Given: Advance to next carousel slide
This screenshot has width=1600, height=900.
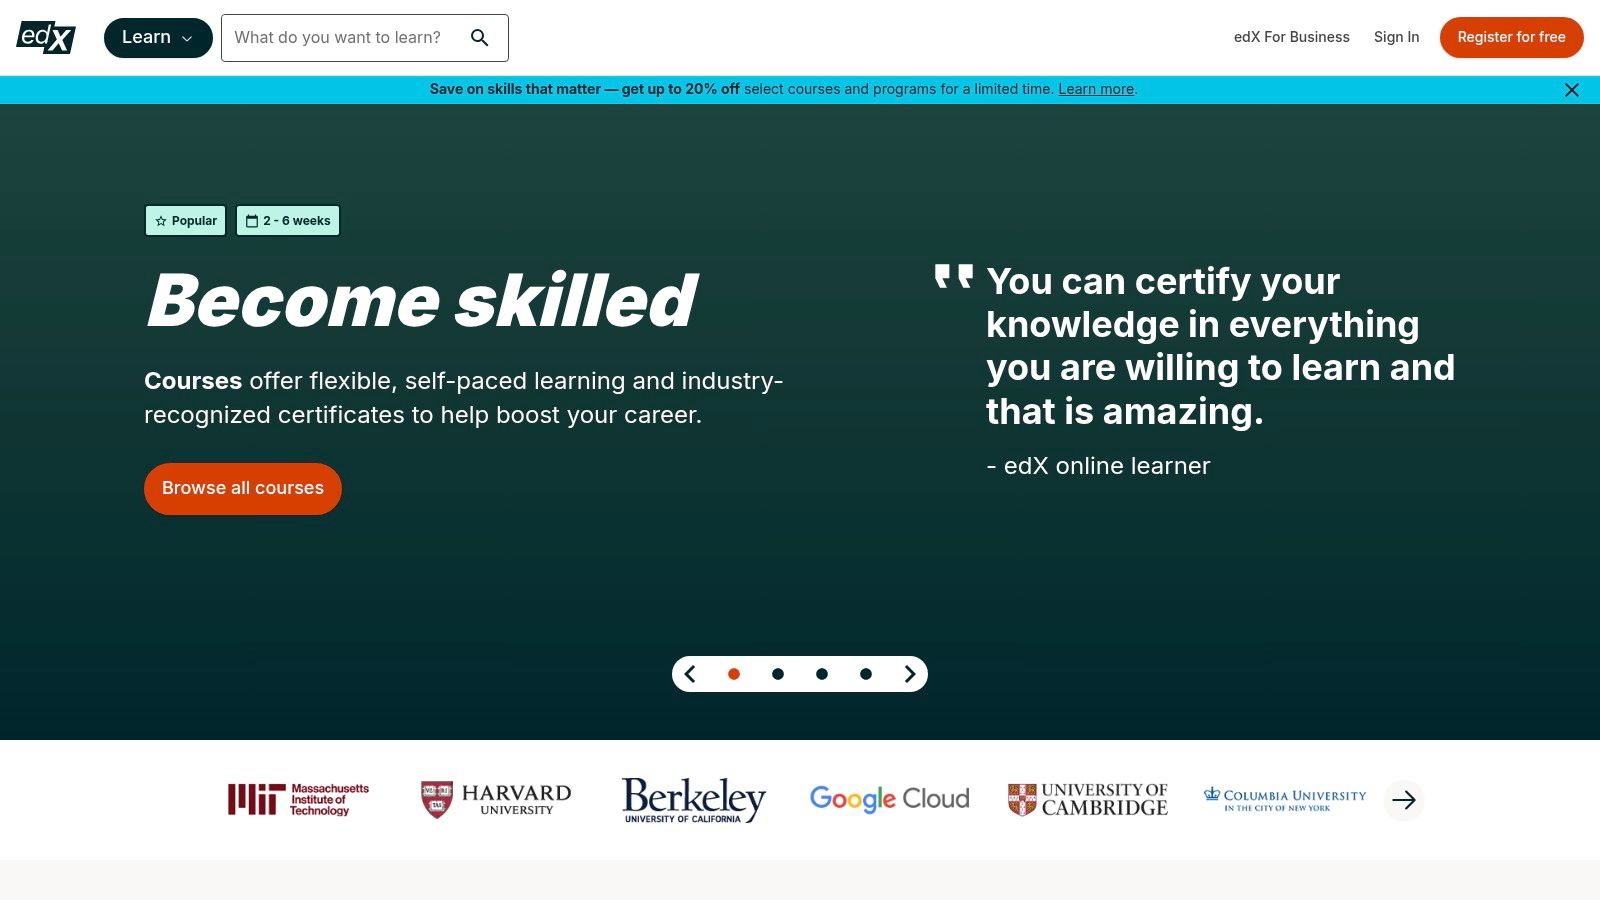Looking at the screenshot, I should click(x=910, y=674).
